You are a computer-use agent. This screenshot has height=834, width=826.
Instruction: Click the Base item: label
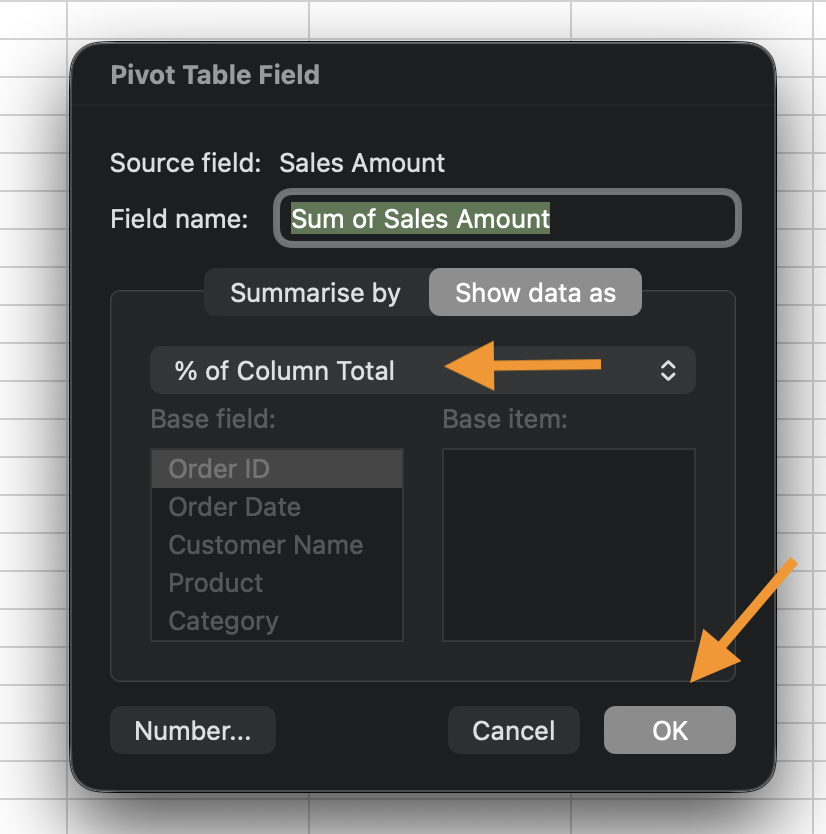coord(505,419)
